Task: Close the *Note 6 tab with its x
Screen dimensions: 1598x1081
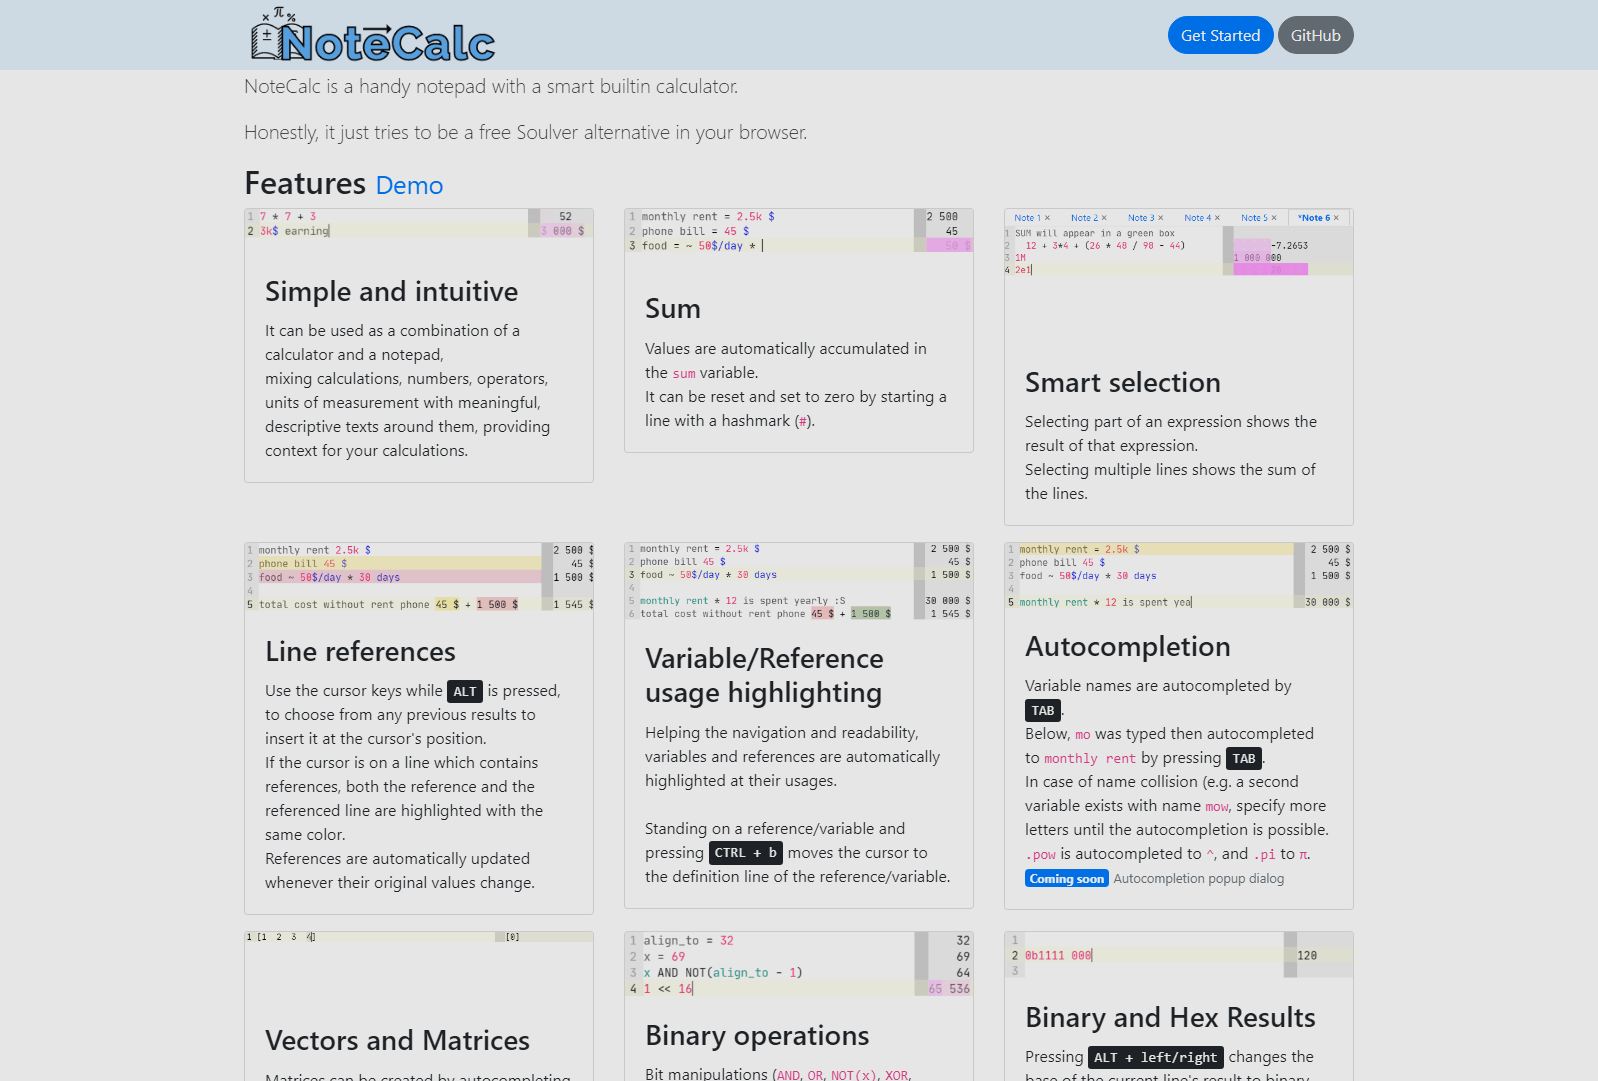Action: 1336,218
